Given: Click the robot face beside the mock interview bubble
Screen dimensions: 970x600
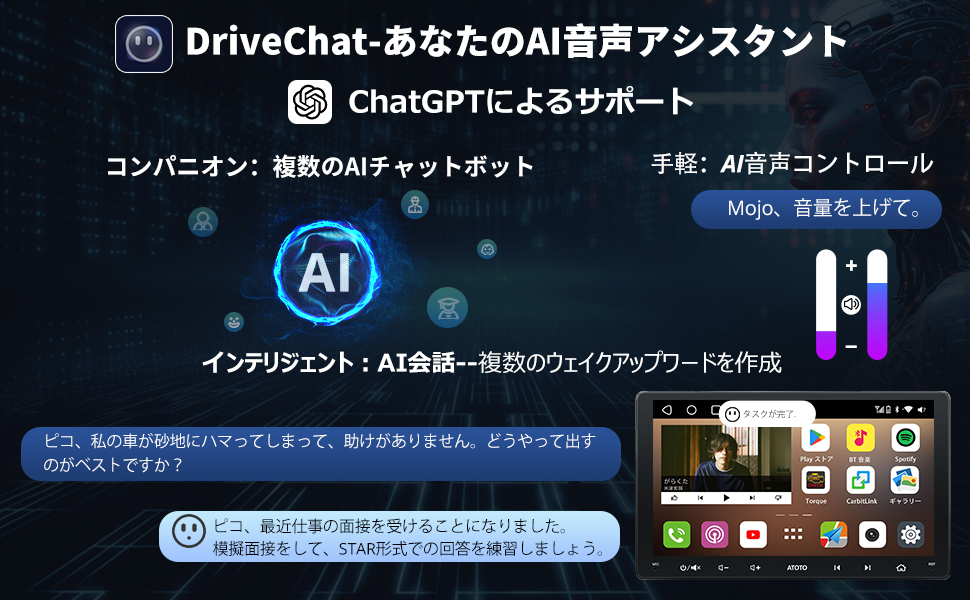Looking at the screenshot, I should tap(189, 531).
